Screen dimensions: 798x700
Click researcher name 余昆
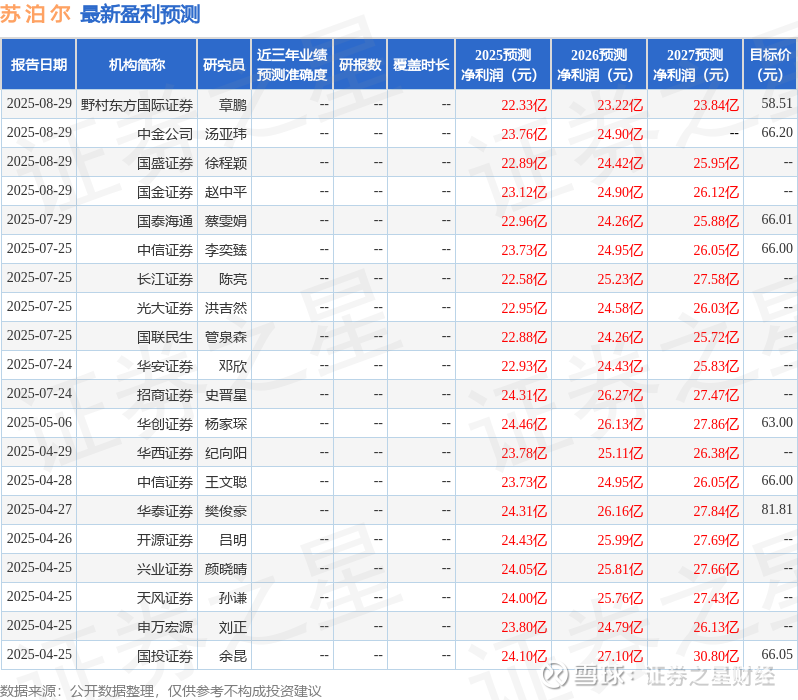point(233,656)
